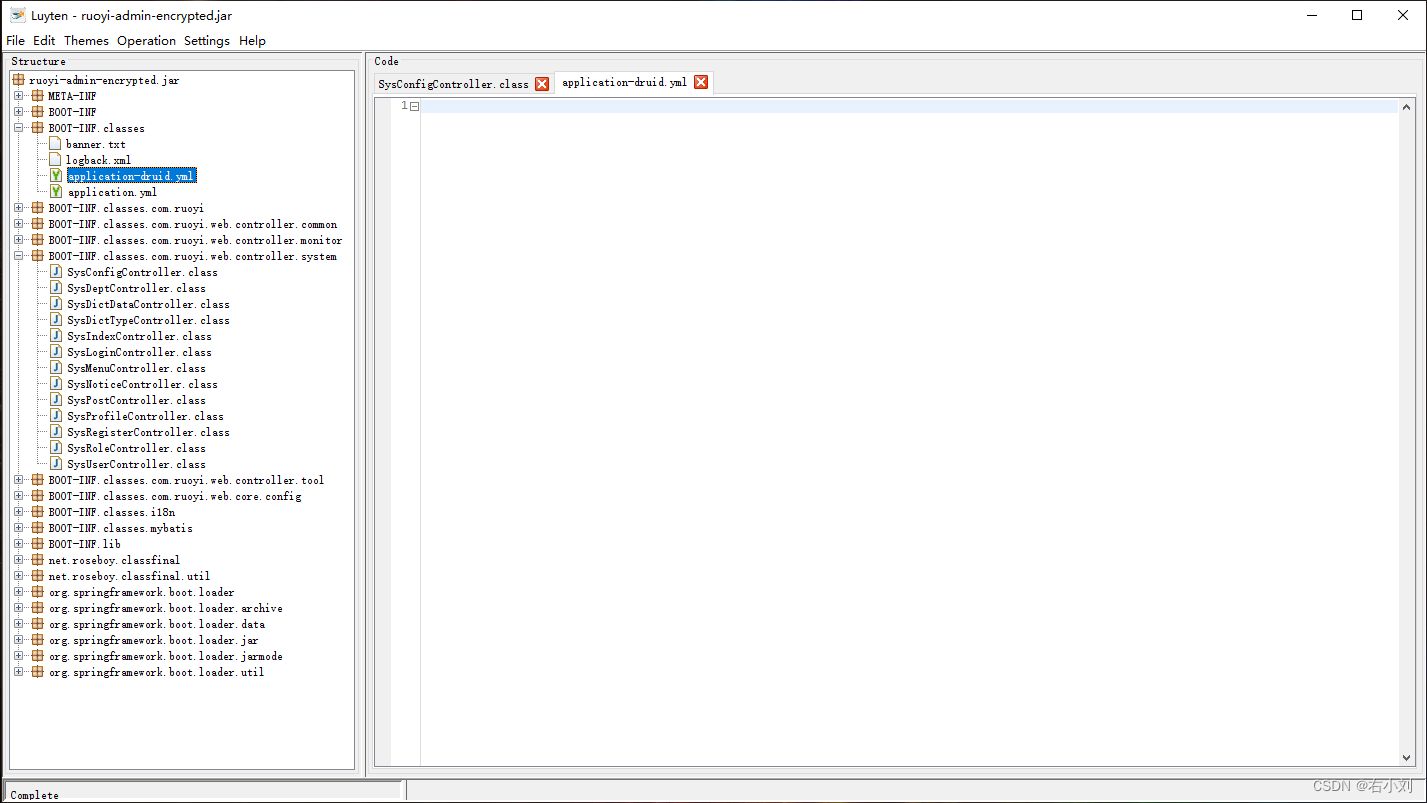Click the banner.txt file icon
Viewport: 1427px width, 803px height.
[x=56, y=144]
